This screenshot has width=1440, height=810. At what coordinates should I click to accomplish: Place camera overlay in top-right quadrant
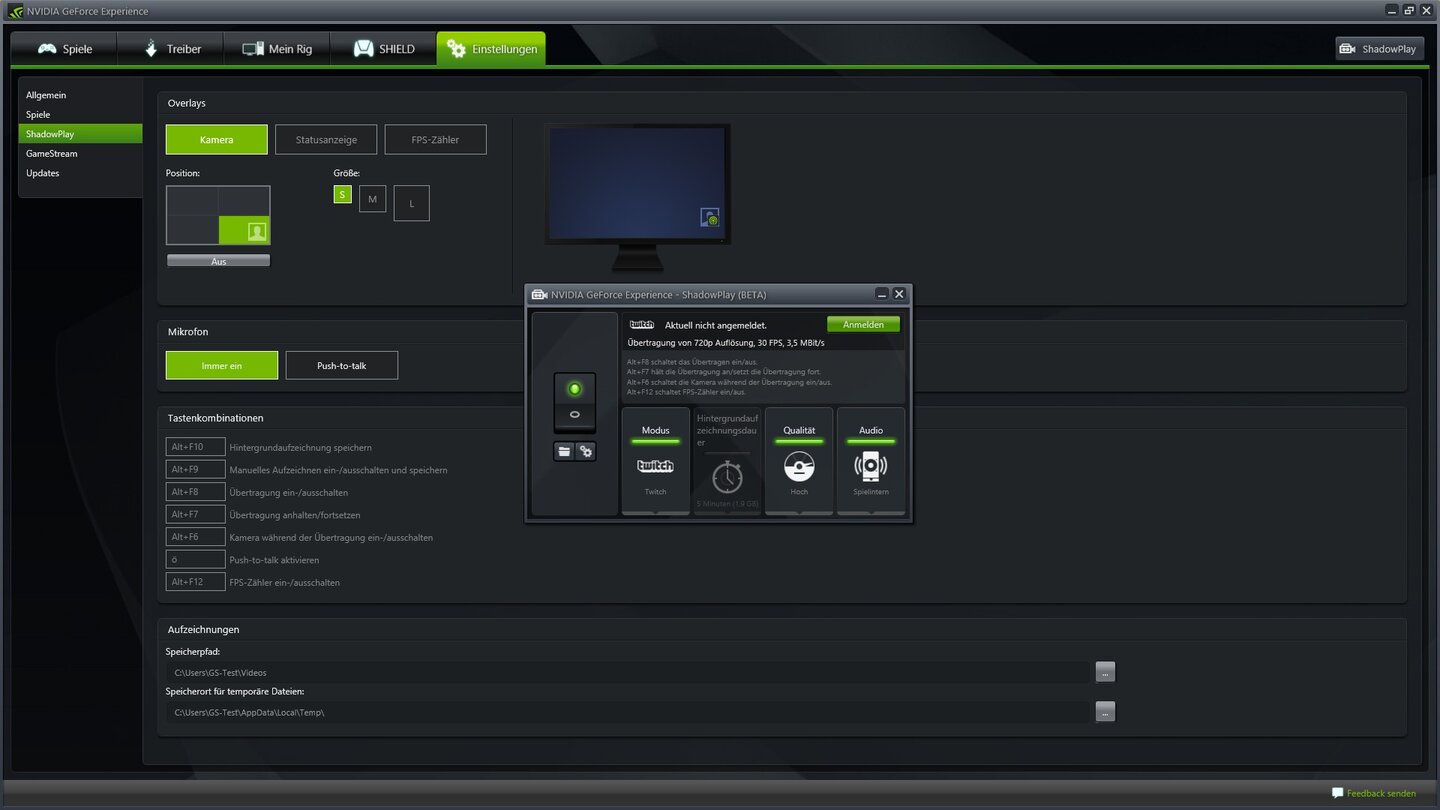[x=244, y=201]
